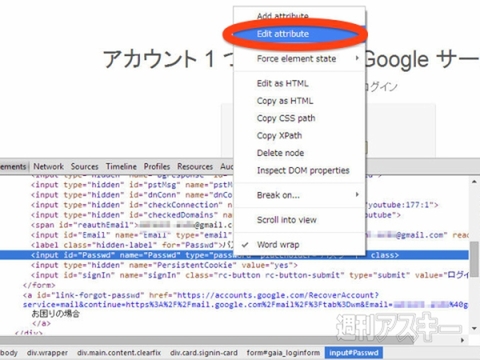480x360 pixels.
Task: Click the vertical scrollbar thumb in DOM panel
Action: click(x=474, y=259)
